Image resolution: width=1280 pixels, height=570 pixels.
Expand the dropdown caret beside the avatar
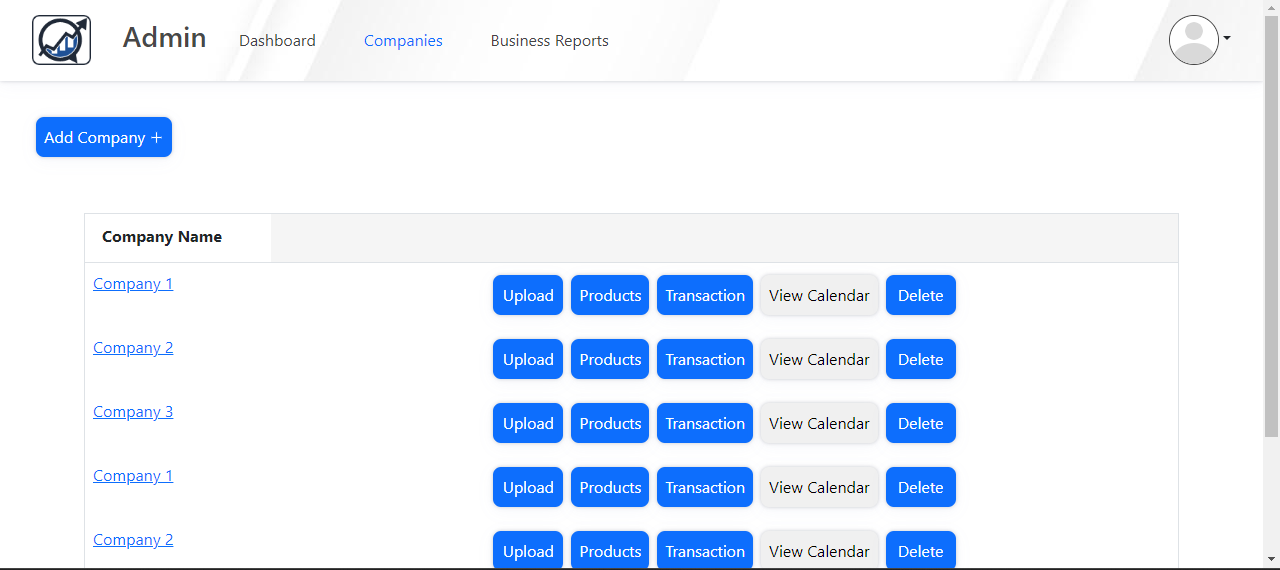pyautogui.click(x=1227, y=39)
